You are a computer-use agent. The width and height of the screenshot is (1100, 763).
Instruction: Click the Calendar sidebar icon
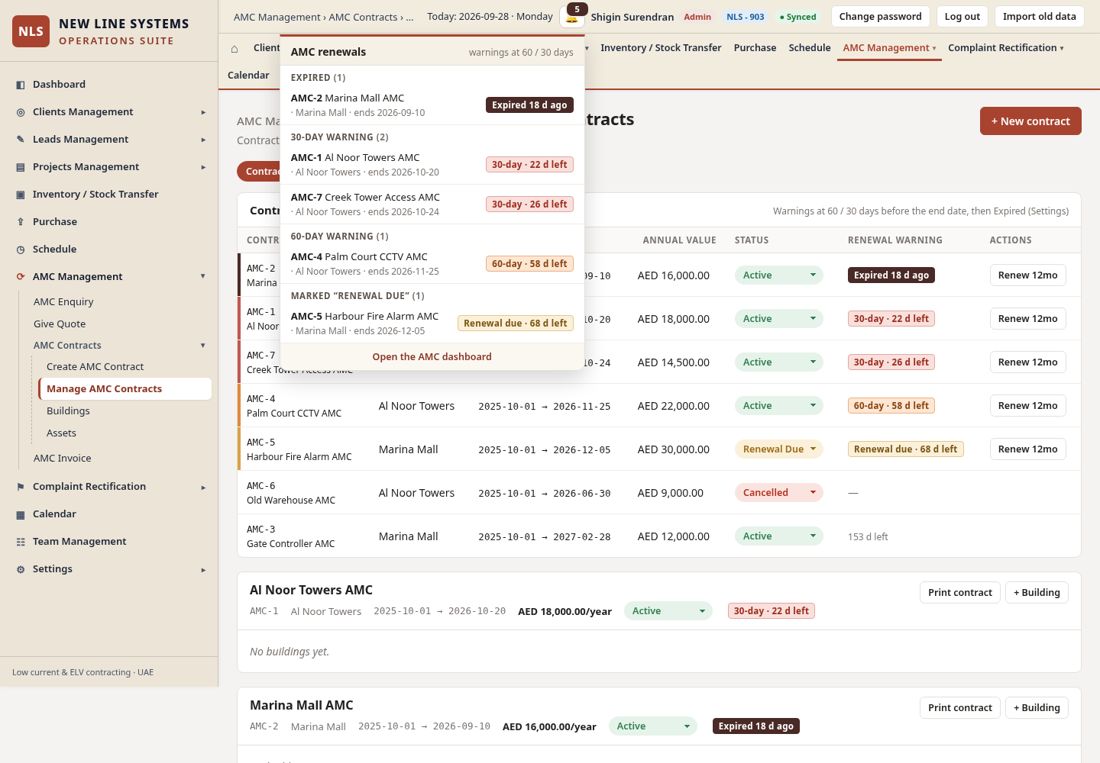(x=20, y=514)
